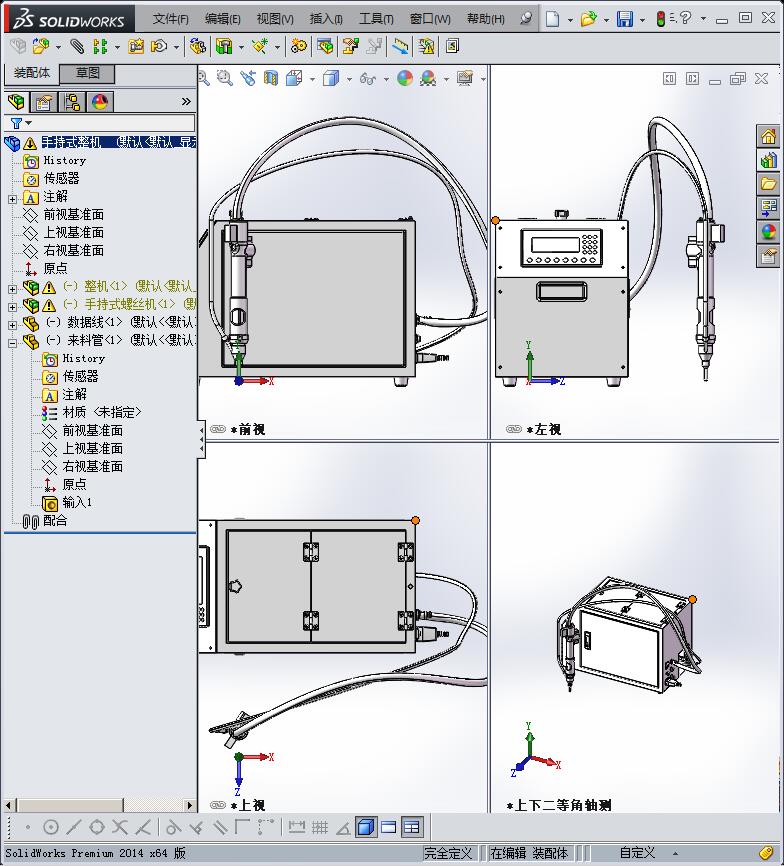Viewport: 784px width, 866px height.
Task: Click the Clearance Verification warning icon
Action: pos(426,46)
